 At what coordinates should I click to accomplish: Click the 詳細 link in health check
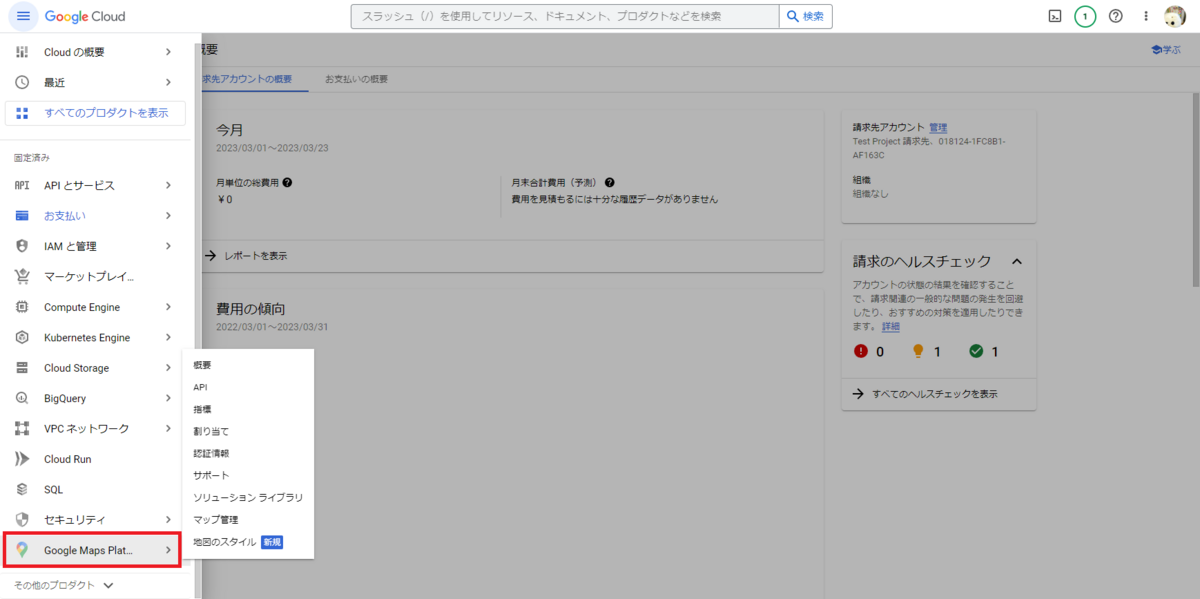click(x=890, y=326)
